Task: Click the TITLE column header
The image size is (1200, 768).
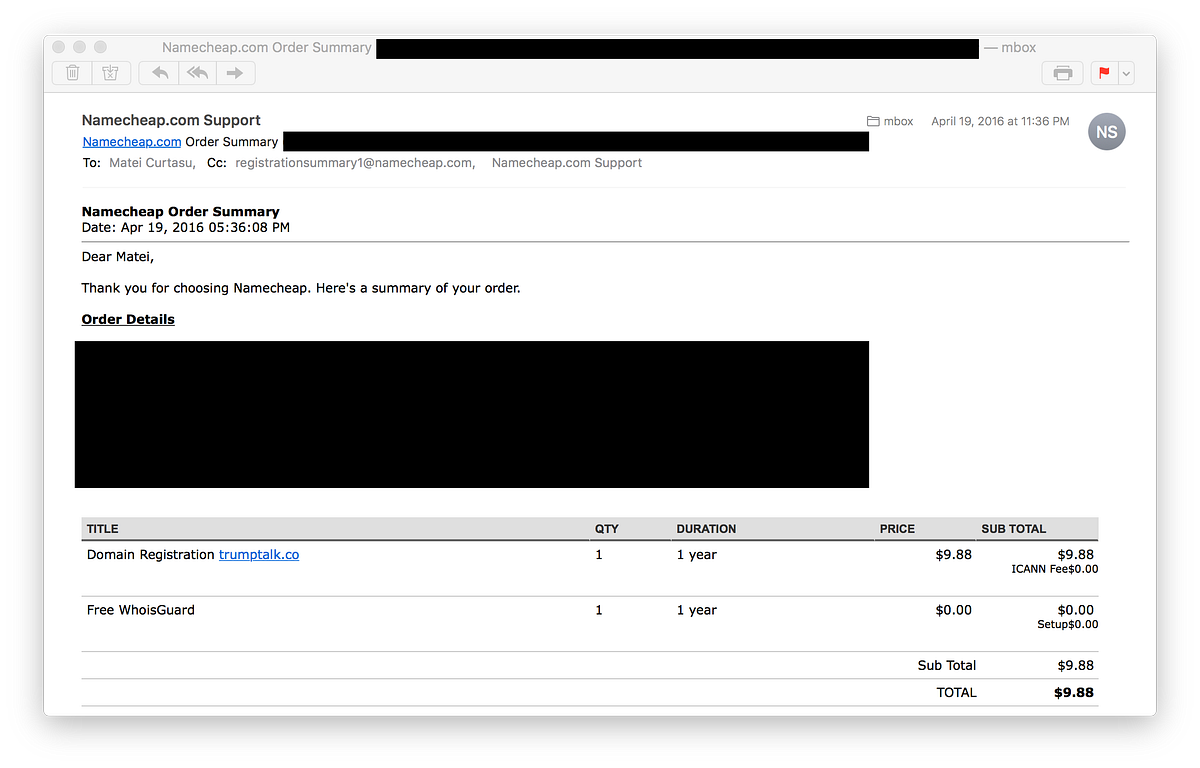Action: click(103, 529)
